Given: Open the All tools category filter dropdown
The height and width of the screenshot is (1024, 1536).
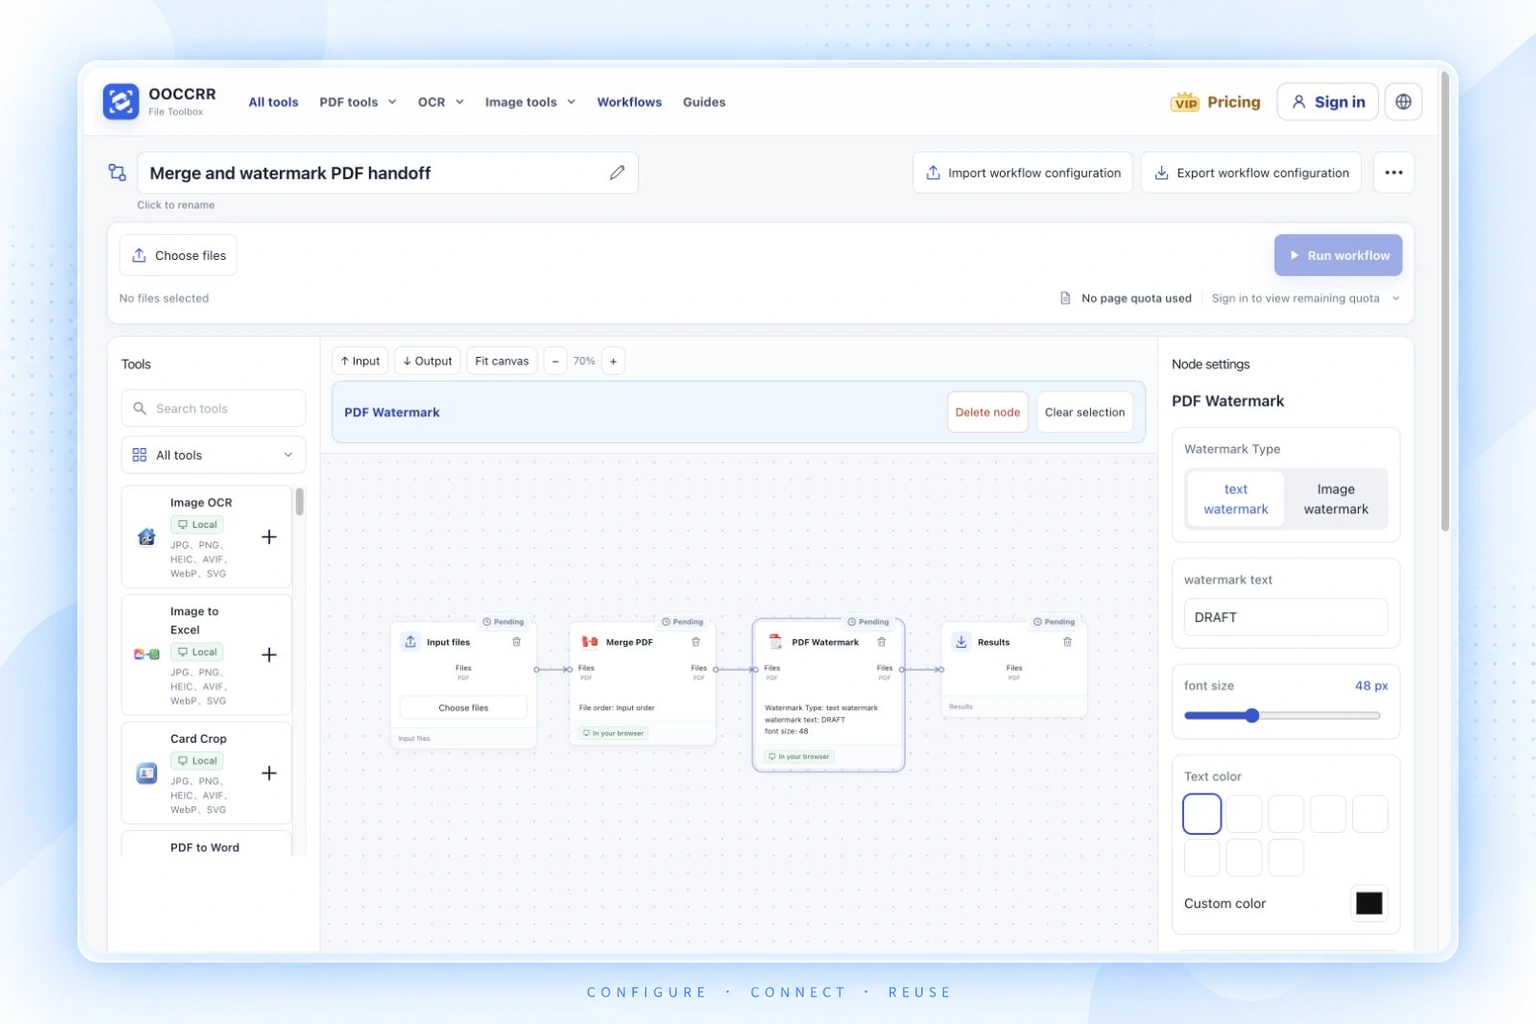Looking at the screenshot, I should 213,455.
